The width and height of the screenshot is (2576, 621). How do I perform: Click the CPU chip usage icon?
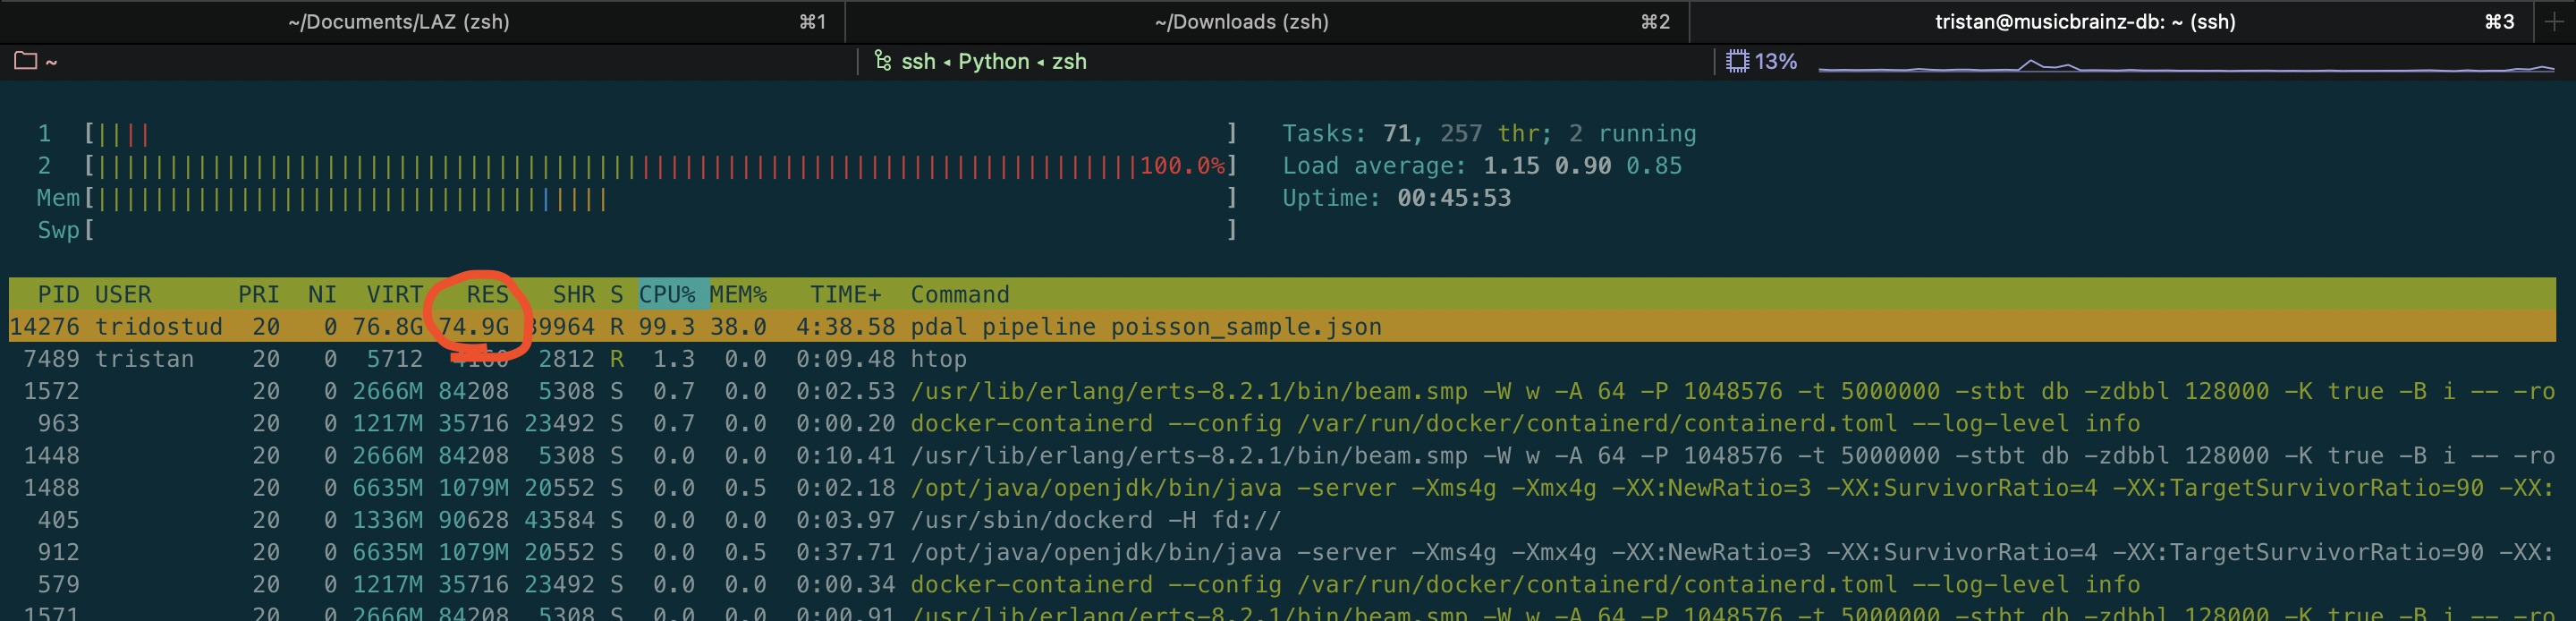1737,61
